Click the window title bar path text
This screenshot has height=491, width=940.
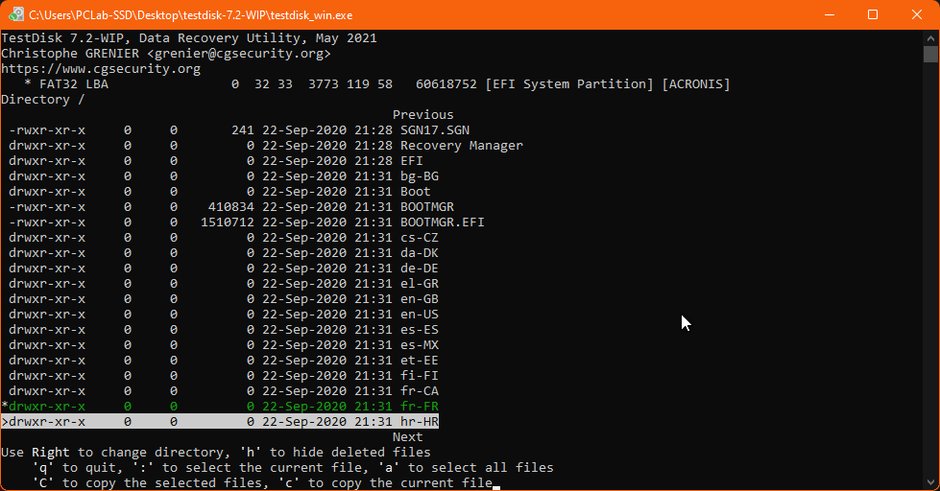[x=191, y=15]
